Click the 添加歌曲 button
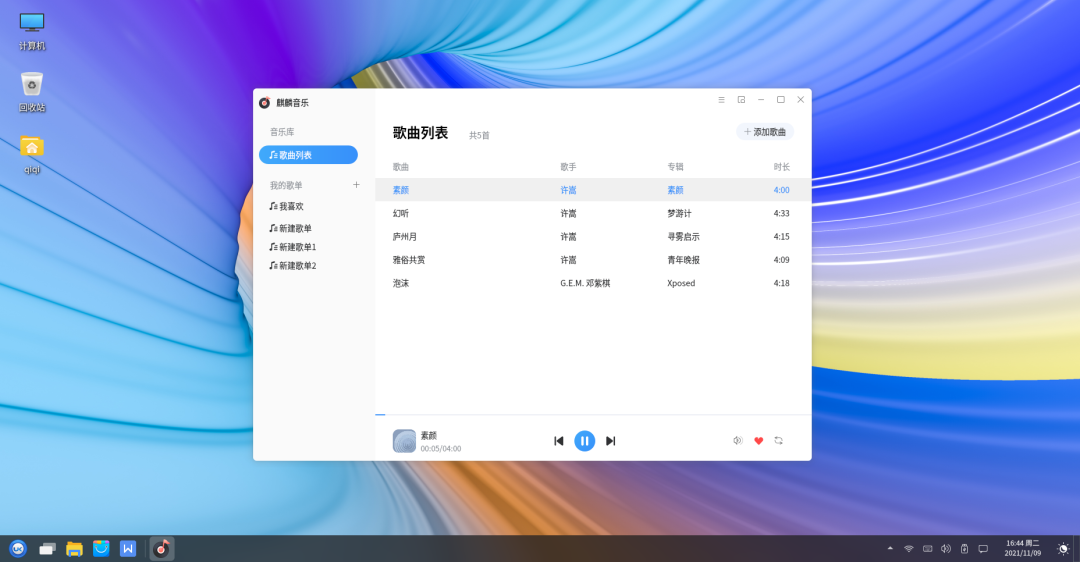Screen dimensions: 1080x562 765,132
